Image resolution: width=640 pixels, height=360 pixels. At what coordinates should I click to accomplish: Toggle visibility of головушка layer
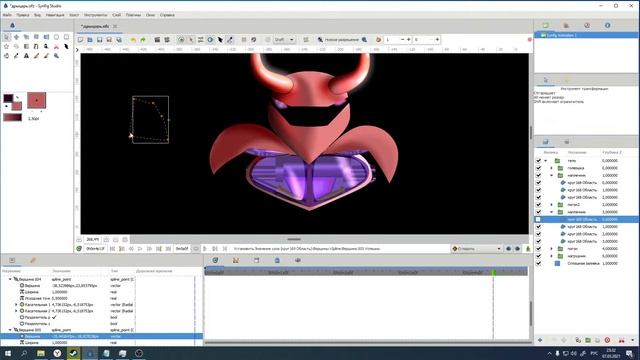[x=538, y=168]
